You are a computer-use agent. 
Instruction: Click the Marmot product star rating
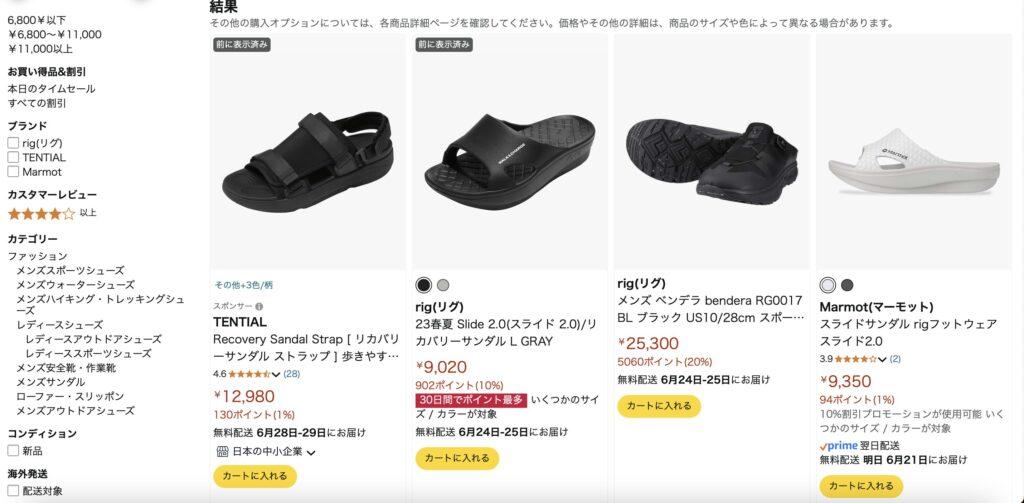(x=856, y=359)
